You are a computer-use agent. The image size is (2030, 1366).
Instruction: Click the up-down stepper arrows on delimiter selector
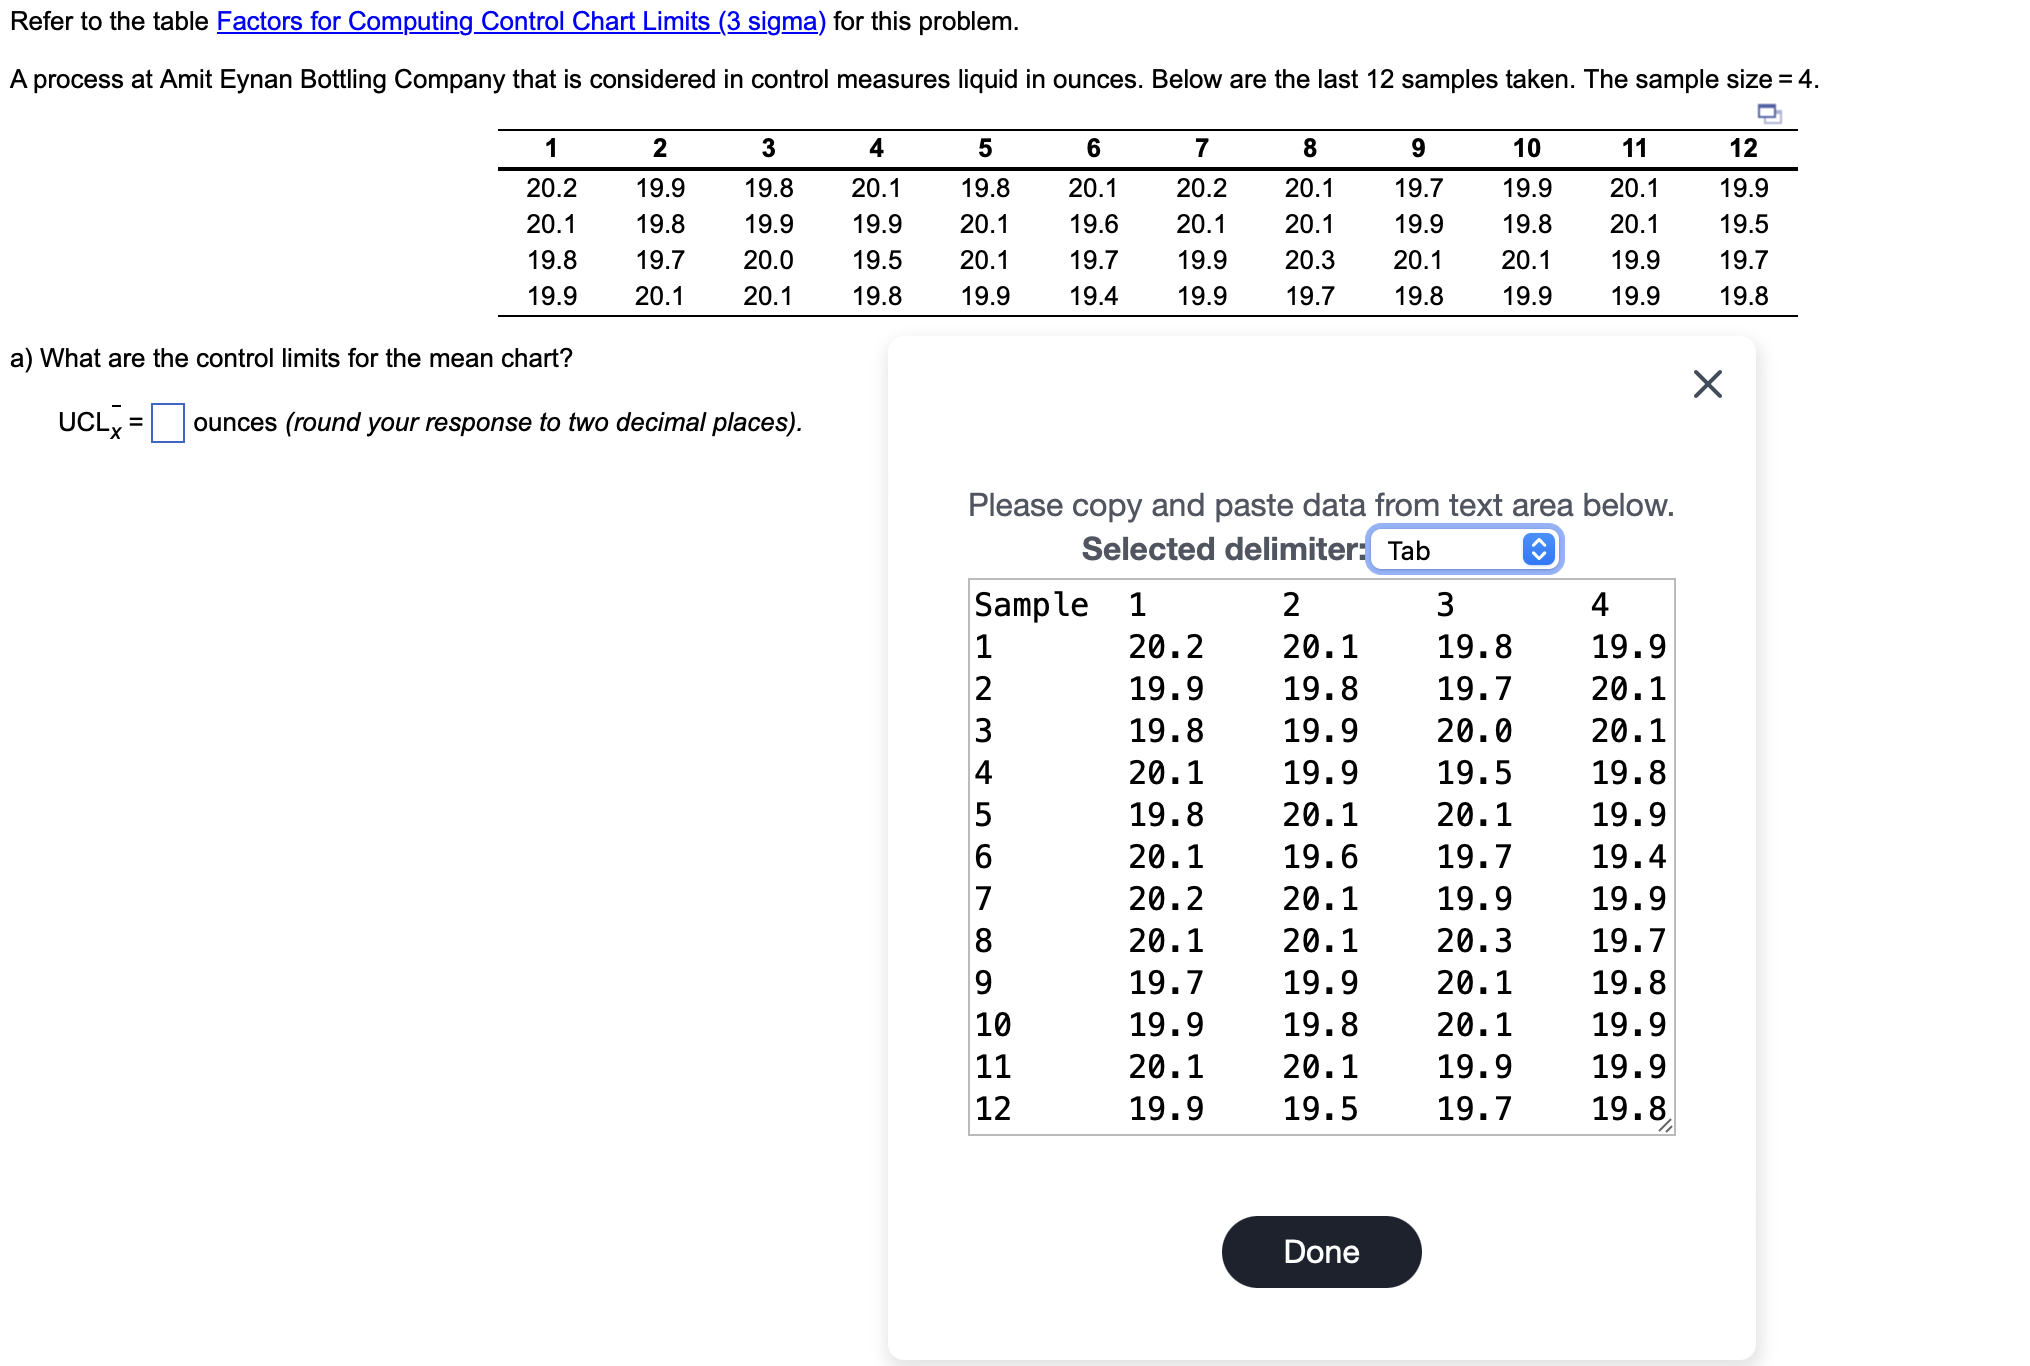click(1537, 549)
